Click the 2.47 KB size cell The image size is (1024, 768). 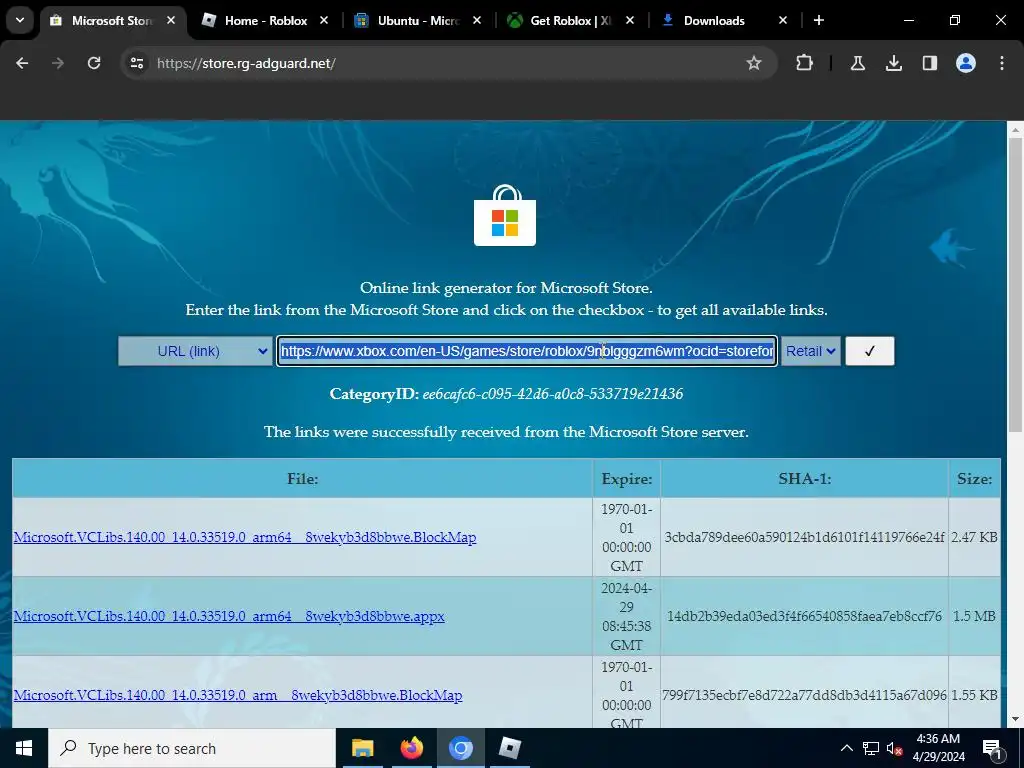click(x=974, y=537)
